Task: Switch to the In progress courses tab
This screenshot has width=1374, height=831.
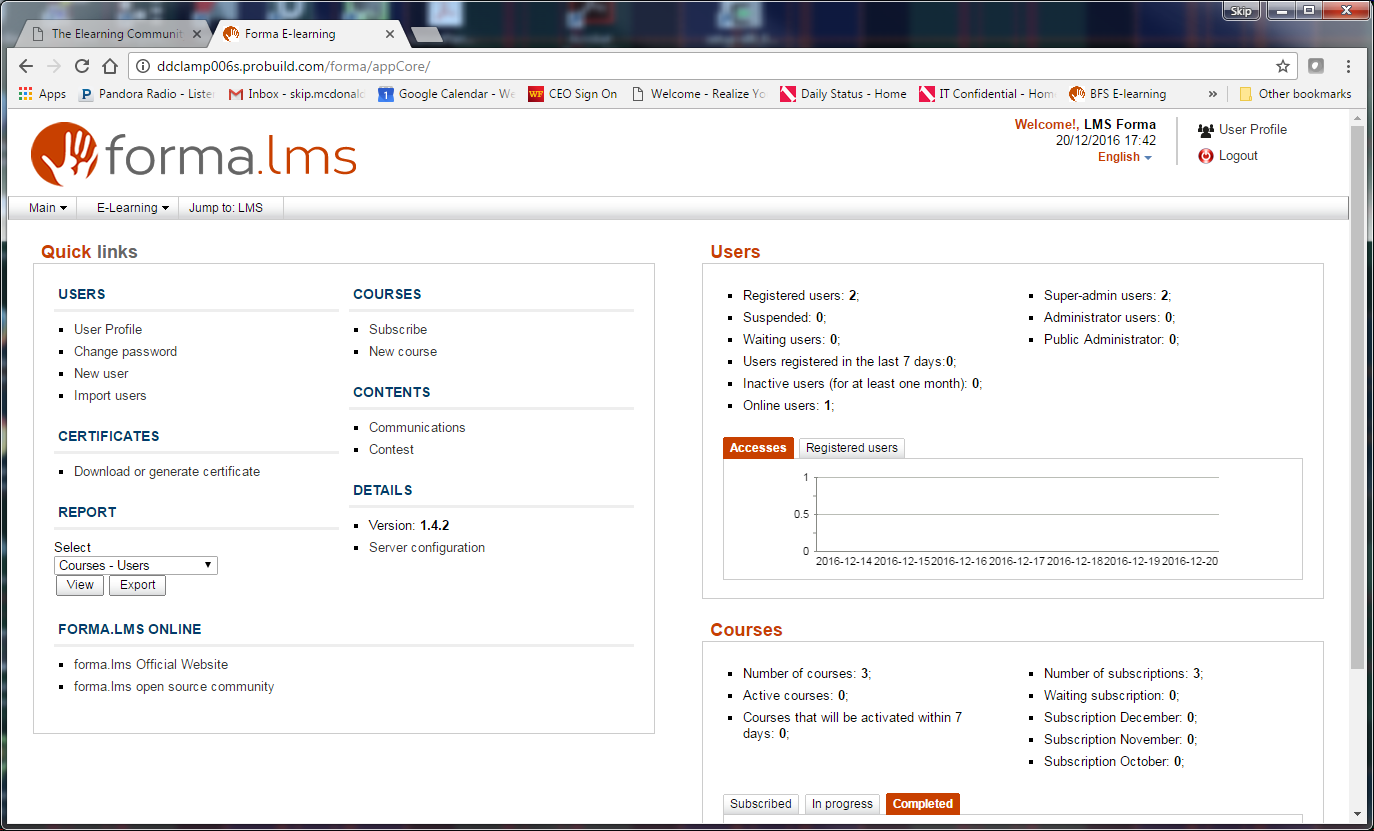Action: coord(842,804)
